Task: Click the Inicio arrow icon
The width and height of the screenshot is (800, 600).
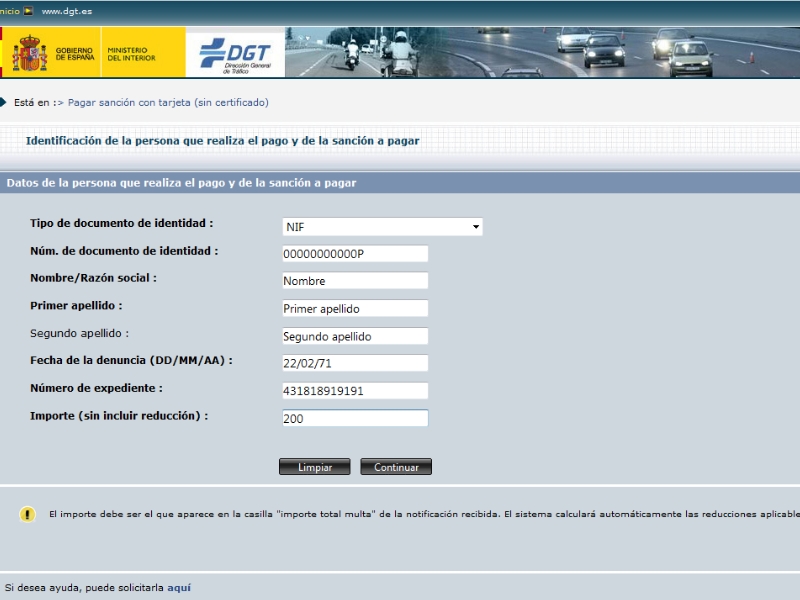Action: pos(29,11)
